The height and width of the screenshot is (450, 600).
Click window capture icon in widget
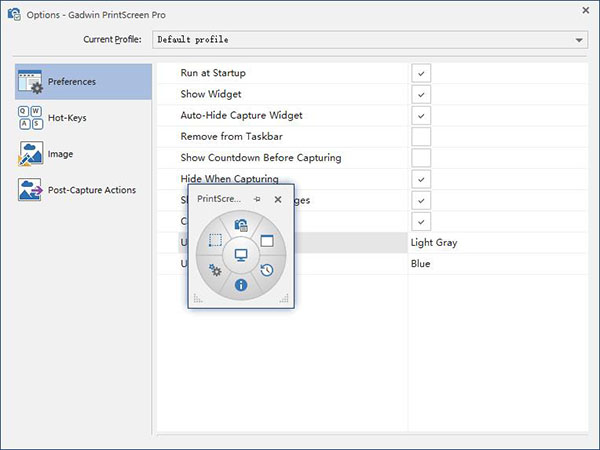pyautogui.click(x=267, y=241)
